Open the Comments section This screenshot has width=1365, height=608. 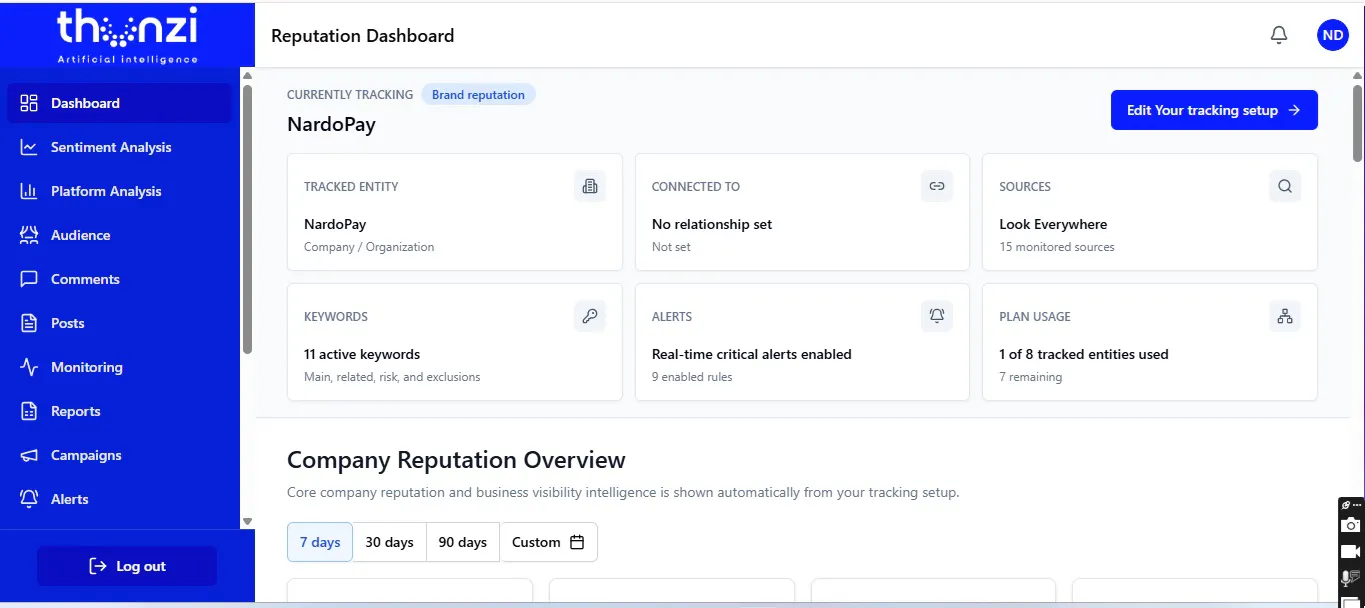click(x=120, y=279)
